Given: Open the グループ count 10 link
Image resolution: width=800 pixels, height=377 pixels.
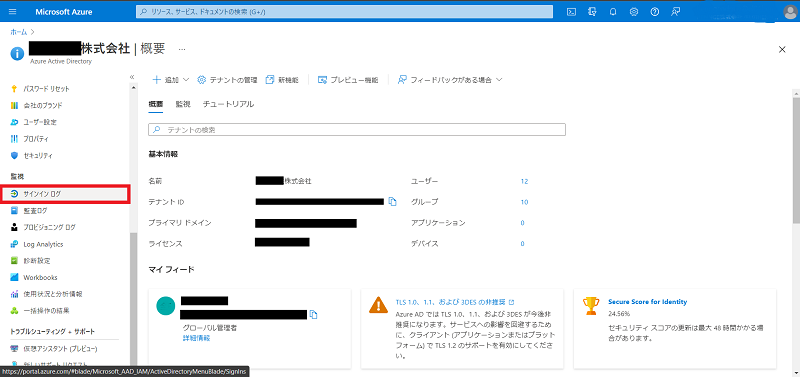Looking at the screenshot, I should point(524,202).
